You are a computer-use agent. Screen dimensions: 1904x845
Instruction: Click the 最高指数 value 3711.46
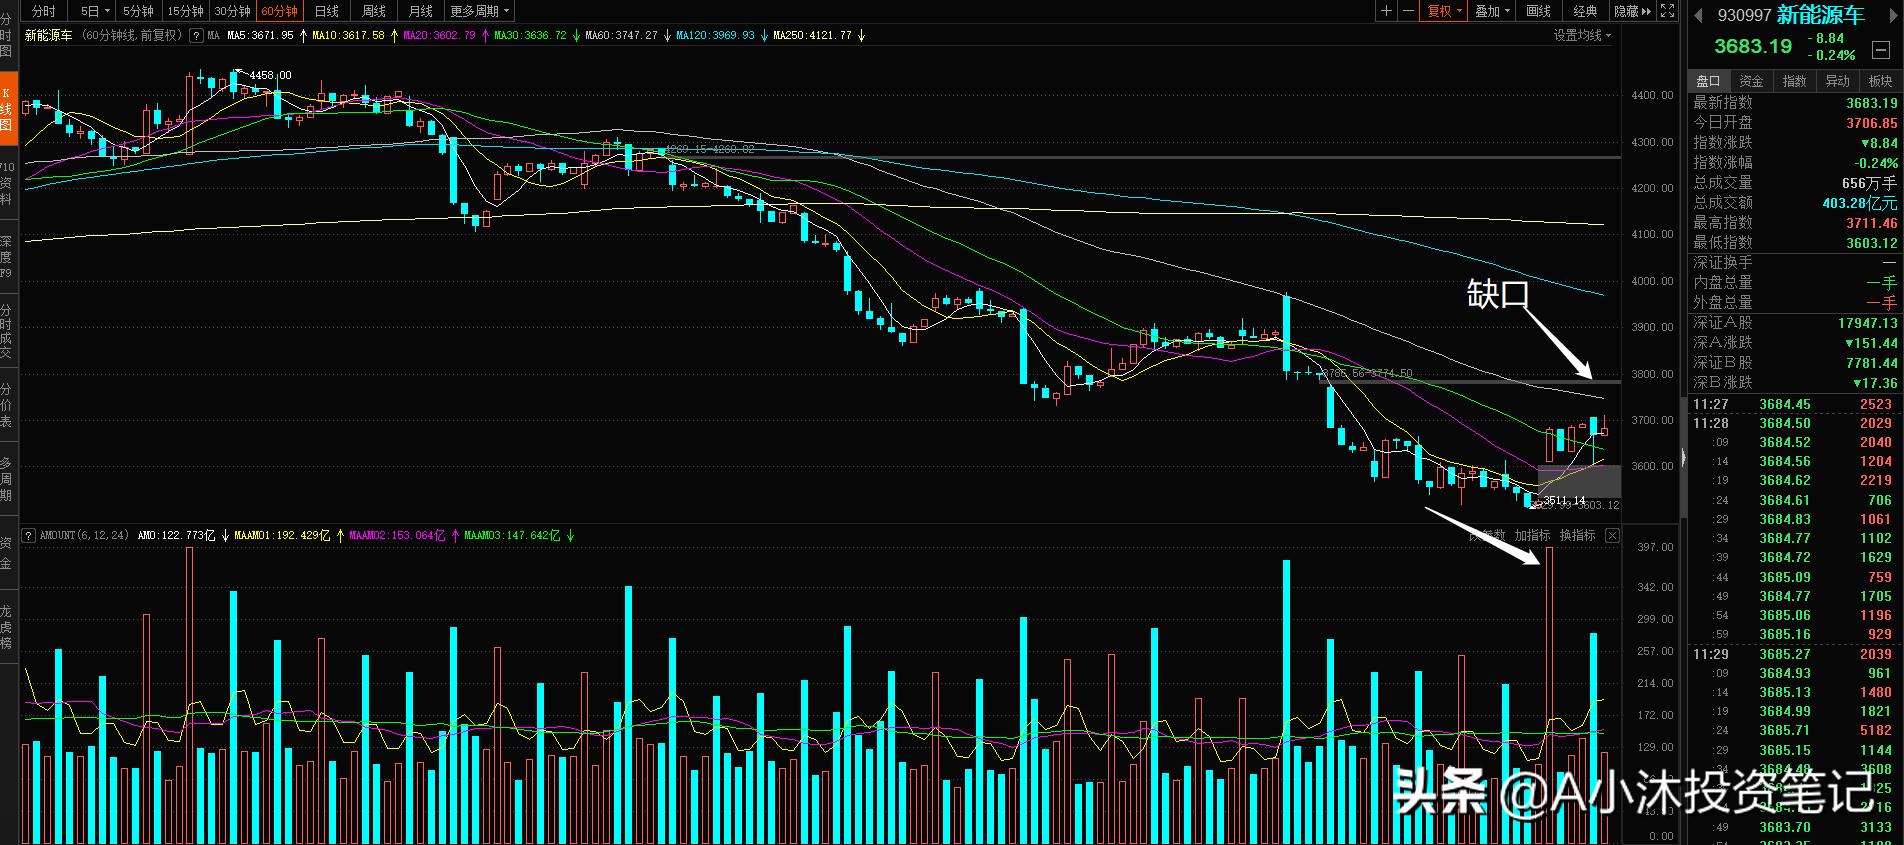tap(1871, 223)
